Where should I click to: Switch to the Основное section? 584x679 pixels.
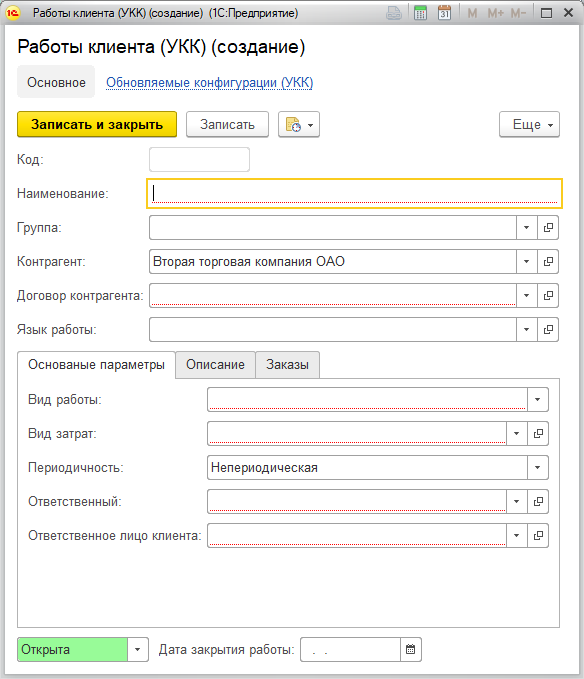click(56, 82)
